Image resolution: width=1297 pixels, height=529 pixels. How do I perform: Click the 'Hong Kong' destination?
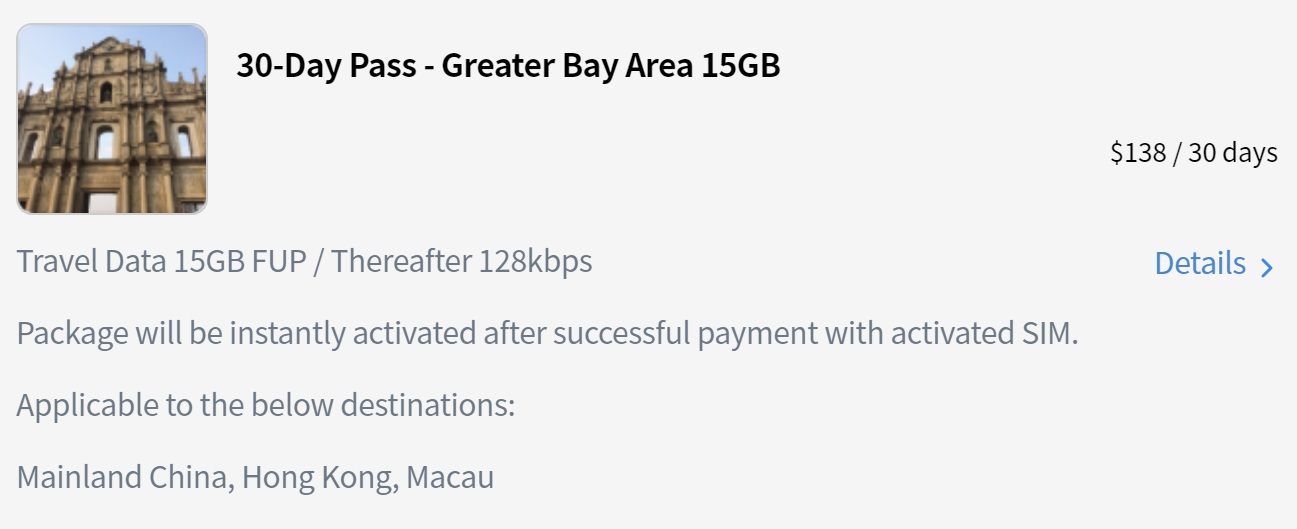click(x=313, y=477)
